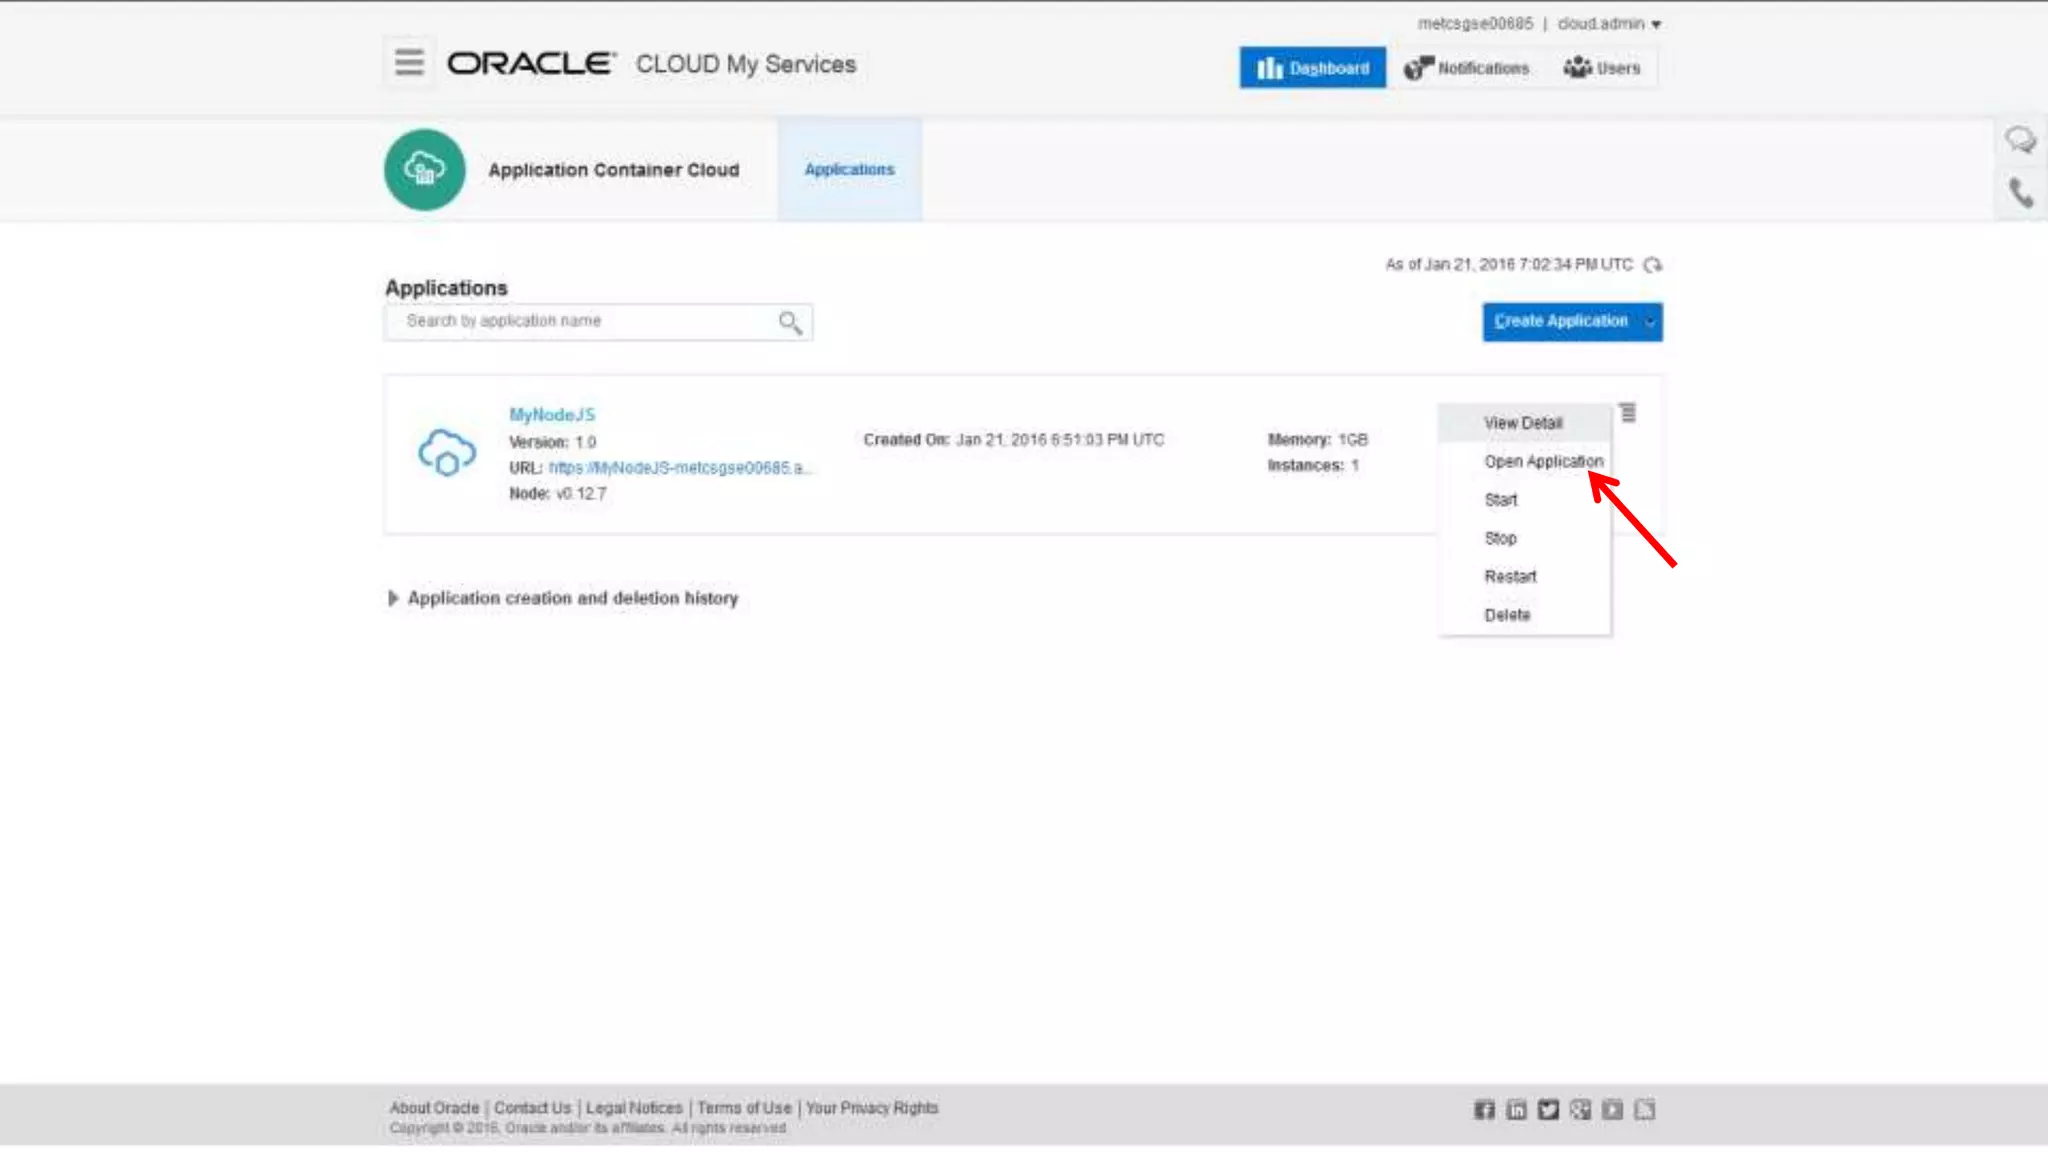This screenshot has height=1152, width=2048.
Task: Open the hamburger navigation menu
Action: (409, 62)
